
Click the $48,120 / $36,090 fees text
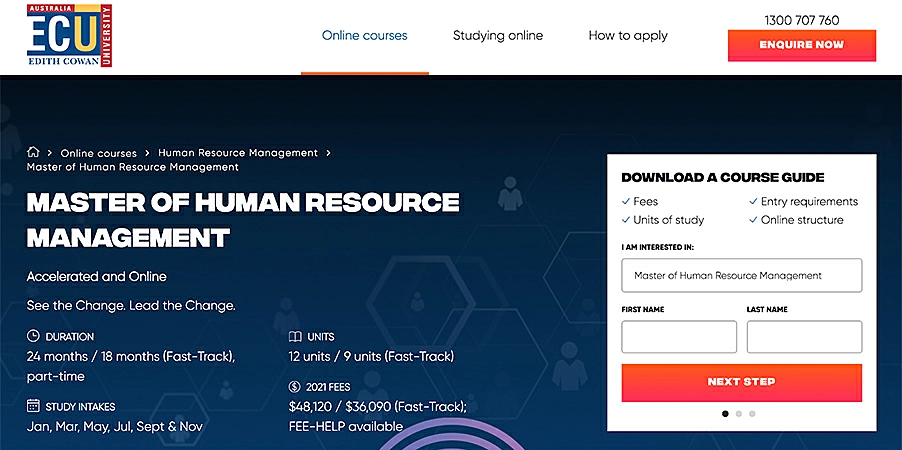coord(377,407)
